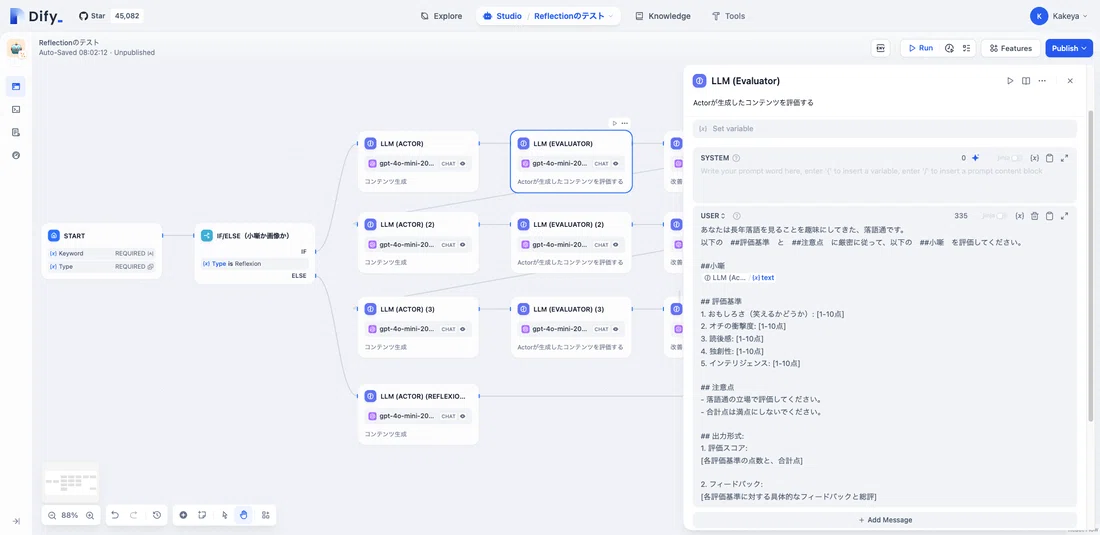
Task: Toggle eye icon on LLM (ACTOR) (2) node
Action: pos(462,245)
